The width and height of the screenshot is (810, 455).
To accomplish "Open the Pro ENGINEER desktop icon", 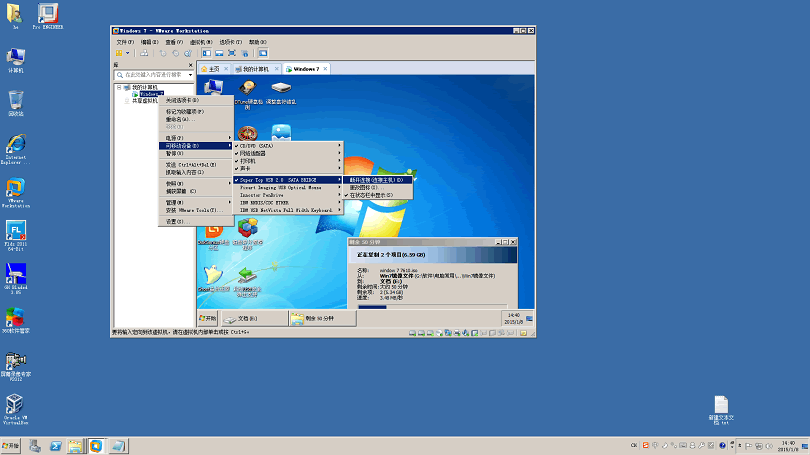I will 47,14.
